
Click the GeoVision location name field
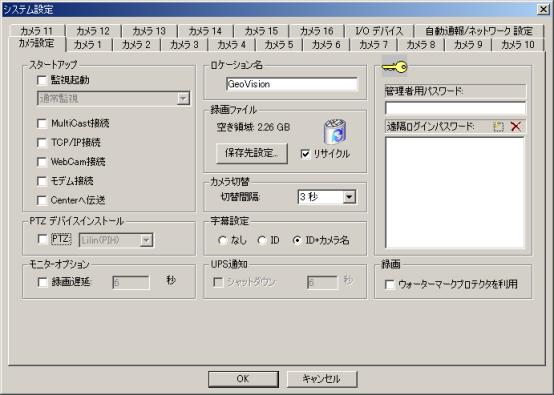coord(292,84)
